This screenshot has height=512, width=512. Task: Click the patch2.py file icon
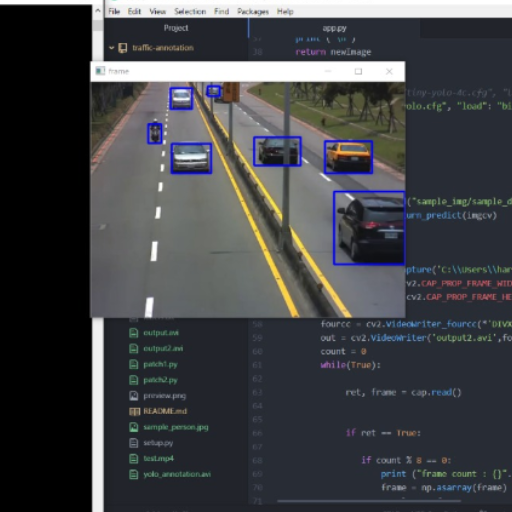coord(134,380)
